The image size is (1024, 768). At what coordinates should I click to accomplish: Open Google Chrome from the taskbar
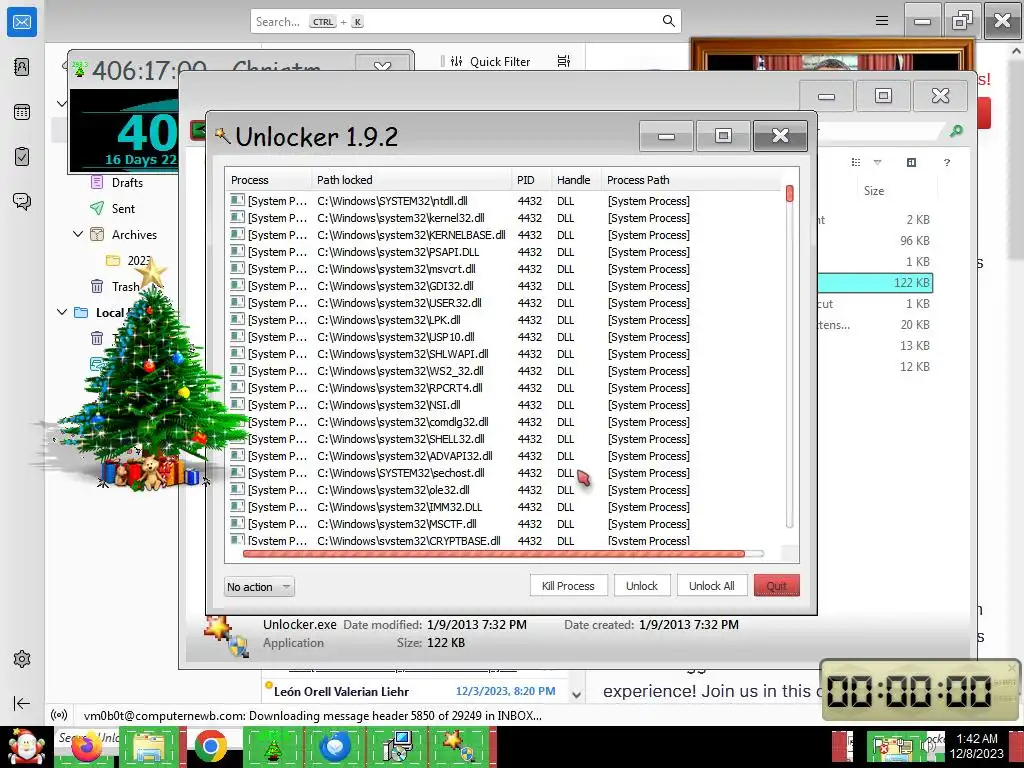click(211, 746)
